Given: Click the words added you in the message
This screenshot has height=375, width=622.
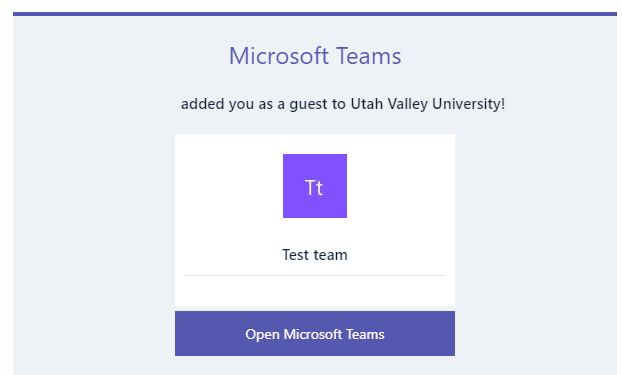Looking at the screenshot, I should pyautogui.click(x=217, y=104).
